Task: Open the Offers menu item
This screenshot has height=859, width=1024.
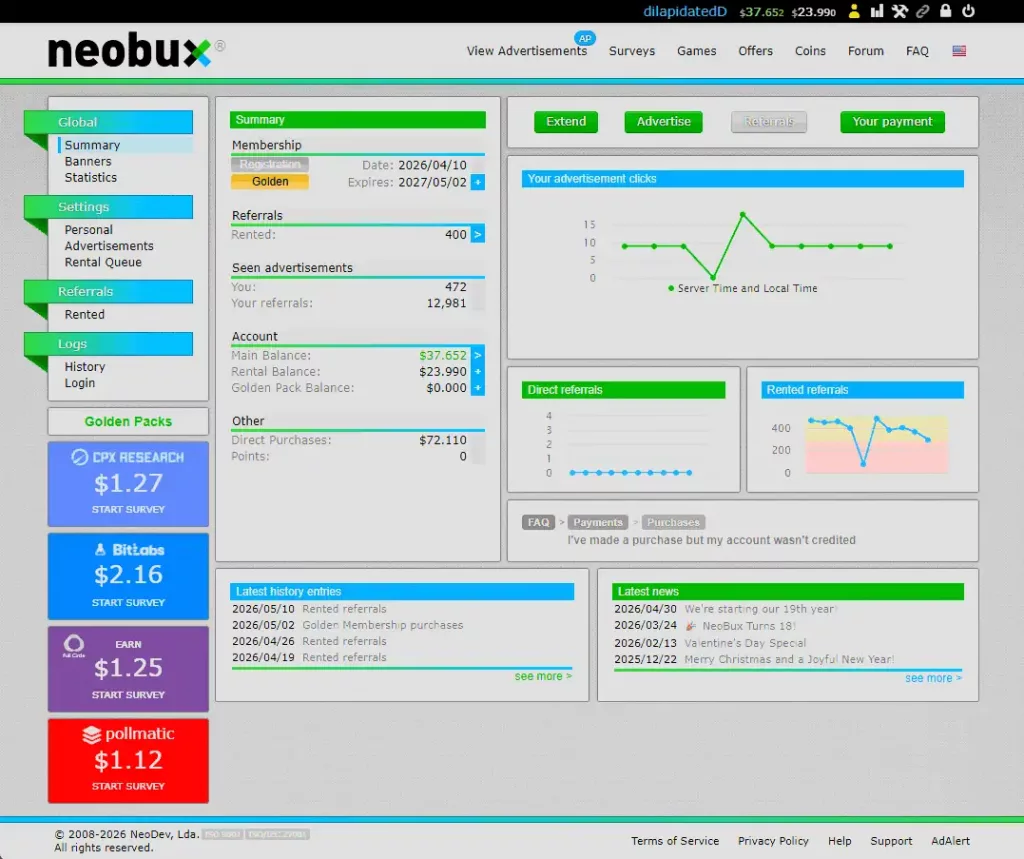Action: pos(755,51)
